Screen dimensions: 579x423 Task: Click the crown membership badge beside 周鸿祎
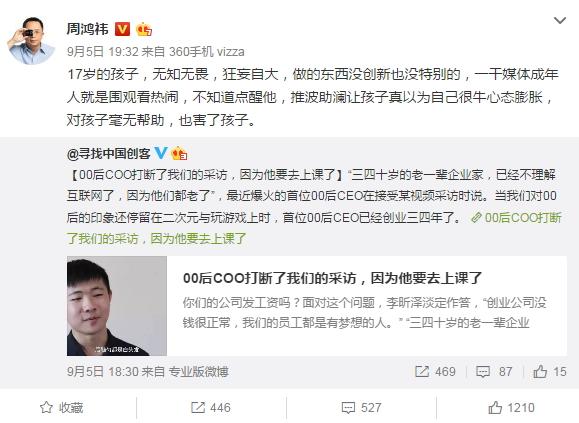144,29
